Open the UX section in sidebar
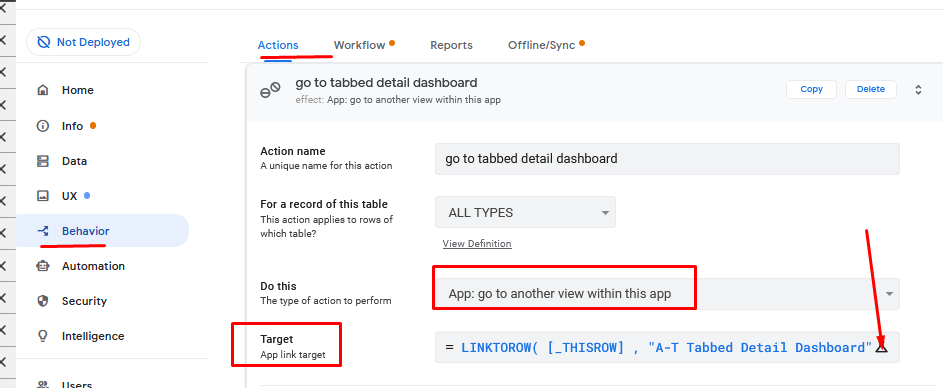The image size is (943, 388). 69,196
